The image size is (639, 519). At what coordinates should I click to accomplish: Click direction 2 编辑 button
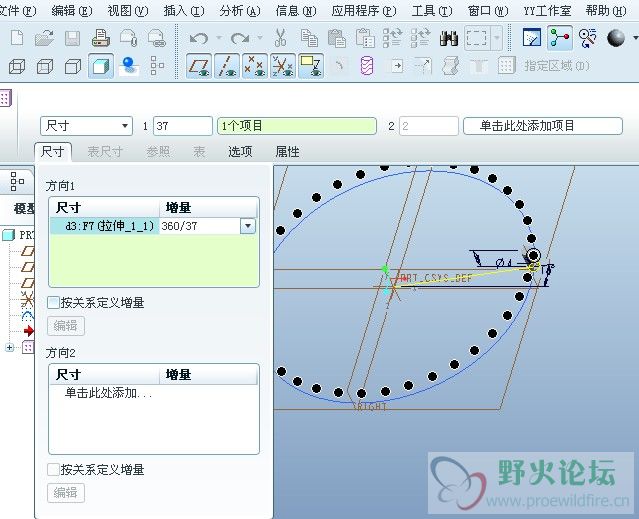pos(66,493)
